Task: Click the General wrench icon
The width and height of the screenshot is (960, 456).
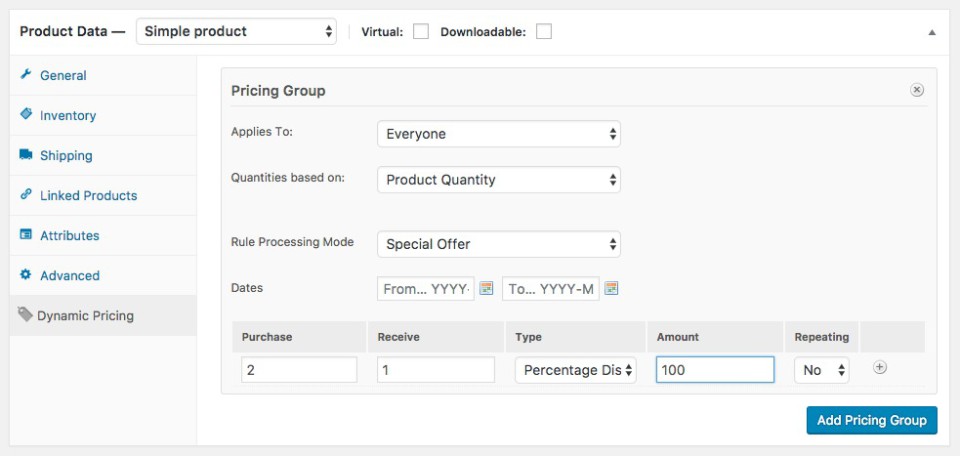Action: (26, 75)
